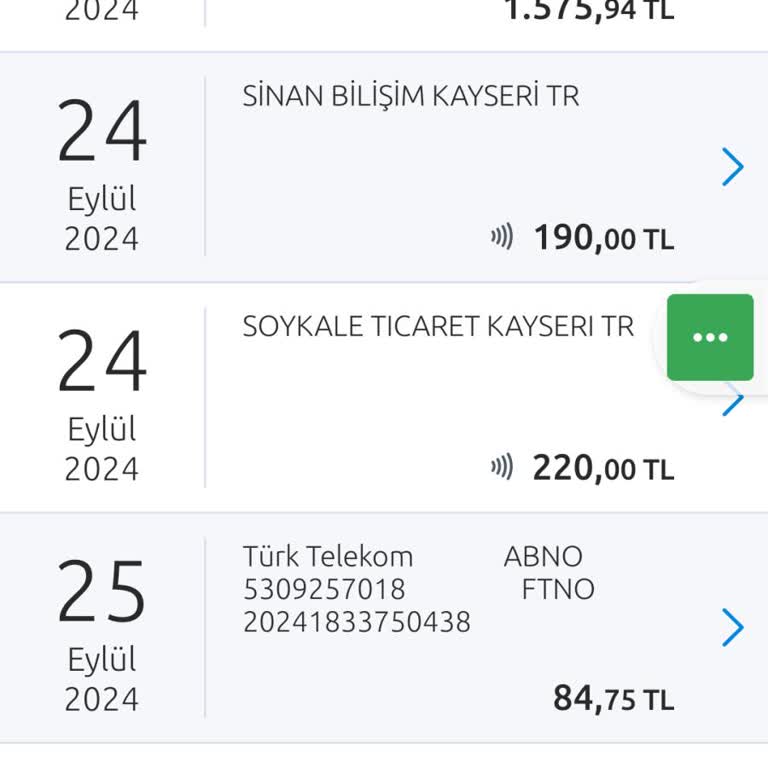Tap the 24 Eylül date of Sinan Bilişim
768x768 pixels.
click(x=102, y=174)
